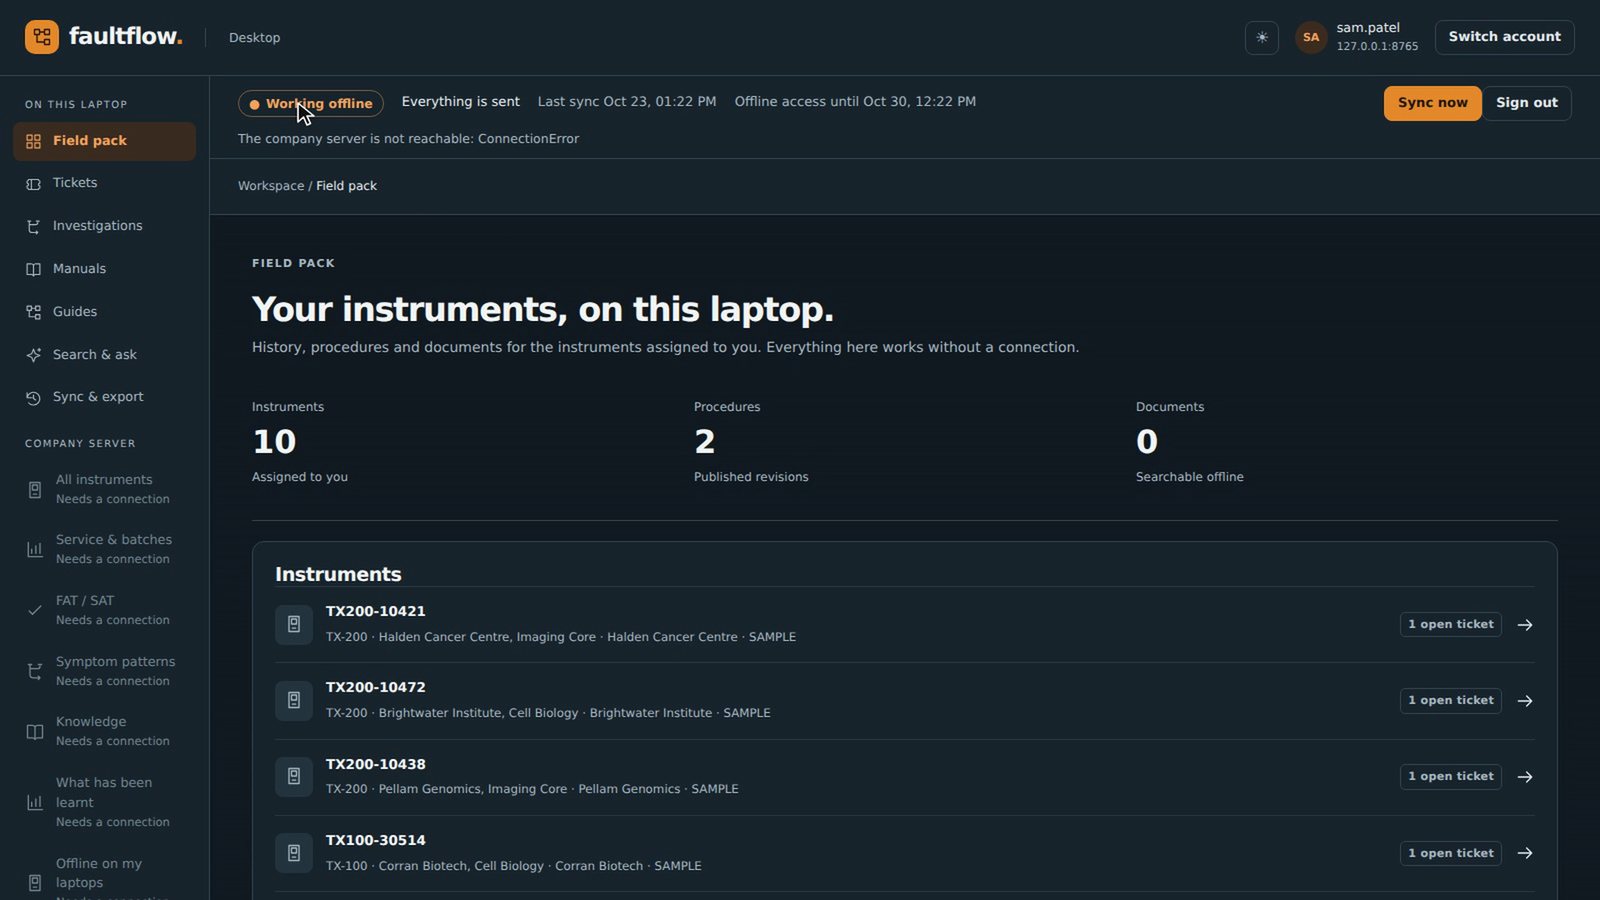Viewport: 1600px width, 900px height.
Task: Click 1 open ticket badge for TX200-10438
Action: pyautogui.click(x=1451, y=777)
